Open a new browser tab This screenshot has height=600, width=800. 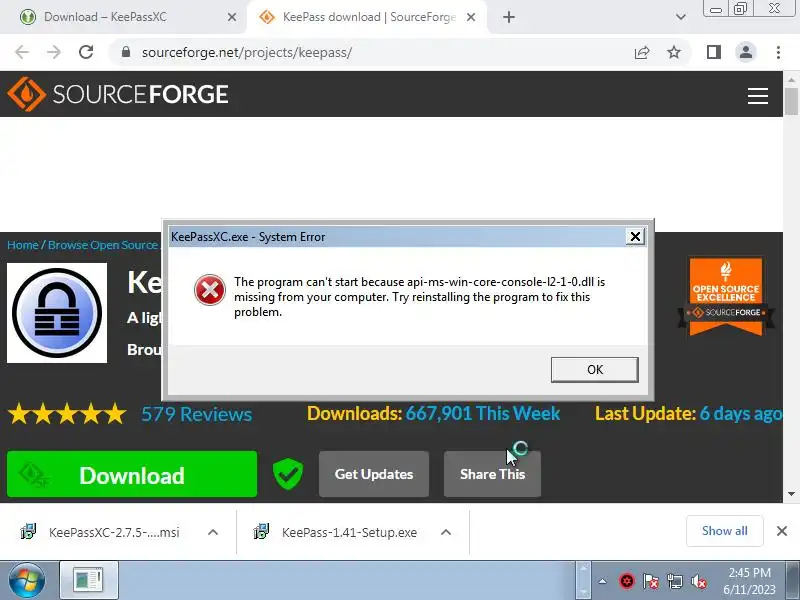coord(509,17)
